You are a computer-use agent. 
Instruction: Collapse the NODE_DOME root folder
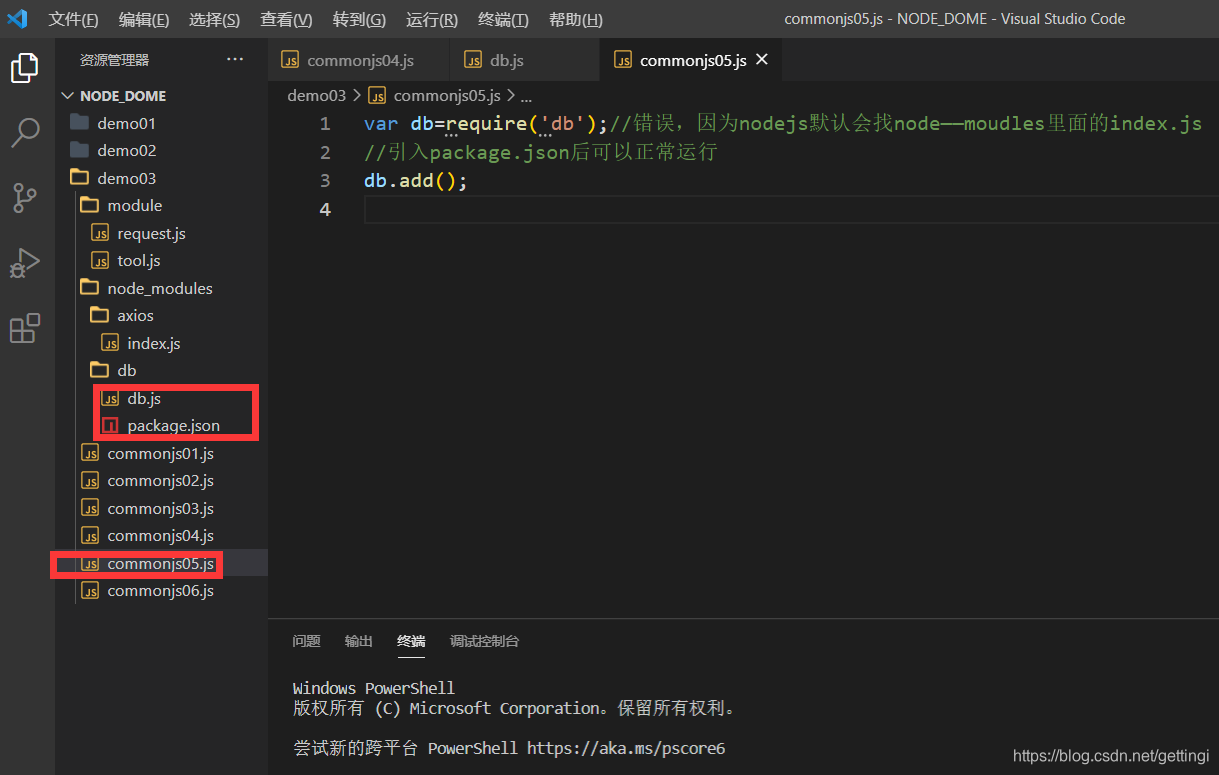pyautogui.click(x=161, y=96)
